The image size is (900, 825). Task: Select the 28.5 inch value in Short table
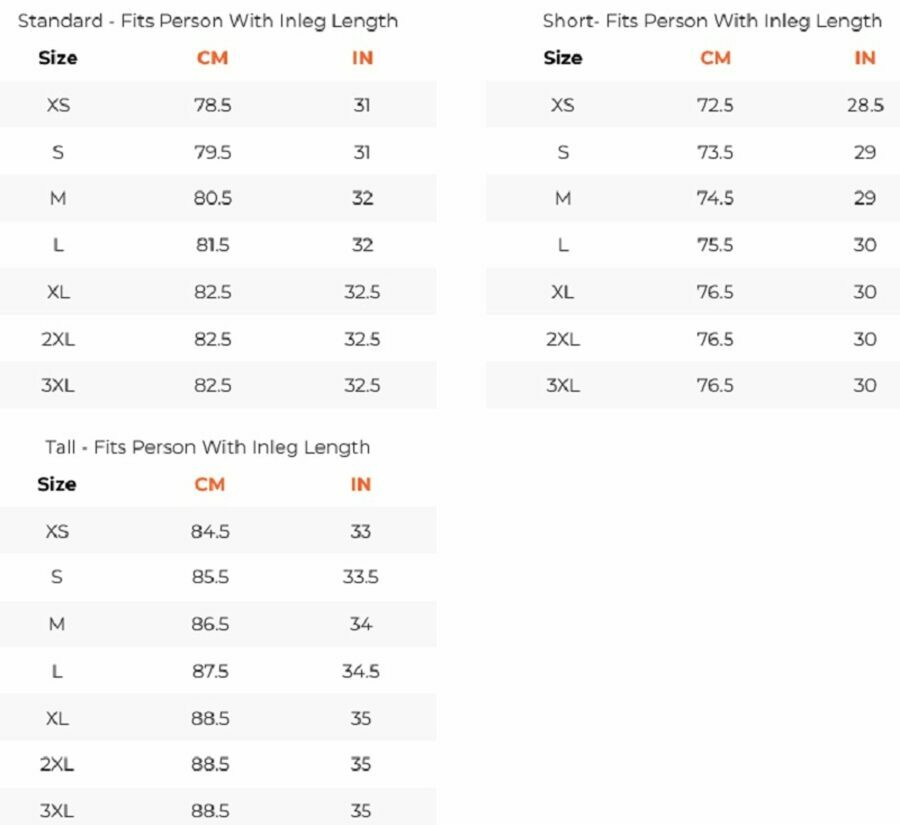[x=864, y=105]
